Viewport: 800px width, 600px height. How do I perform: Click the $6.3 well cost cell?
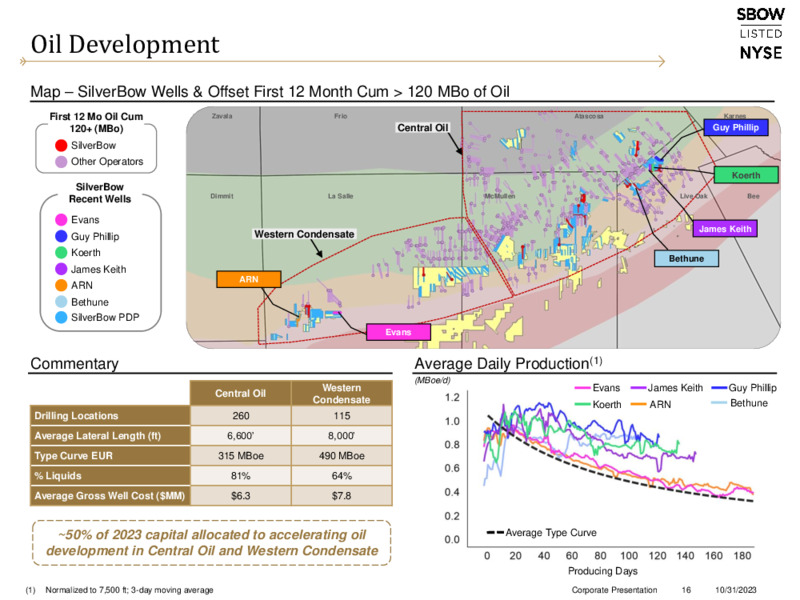pos(240,495)
